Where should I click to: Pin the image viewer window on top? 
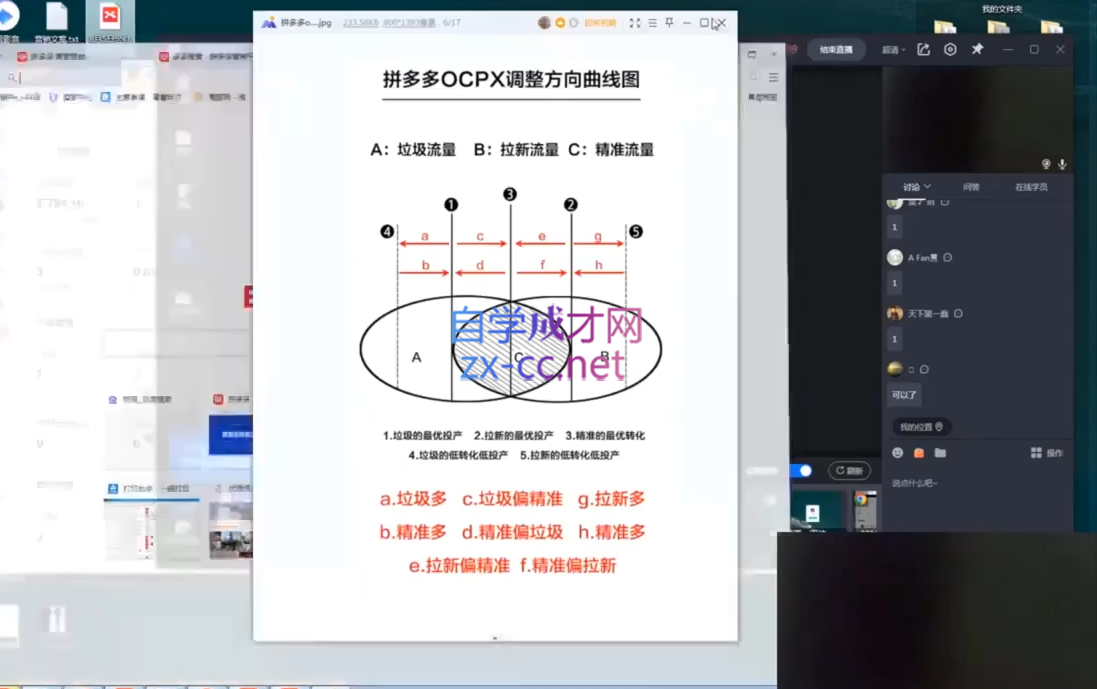pyautogui.click(x=670, y=23)
